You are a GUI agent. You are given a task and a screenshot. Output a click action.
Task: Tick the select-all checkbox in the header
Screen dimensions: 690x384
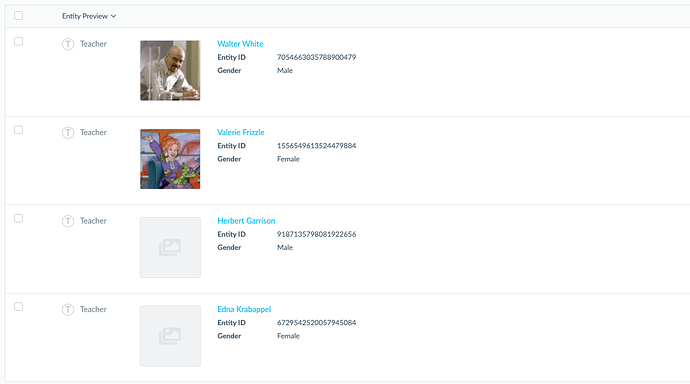pos(18,16)
